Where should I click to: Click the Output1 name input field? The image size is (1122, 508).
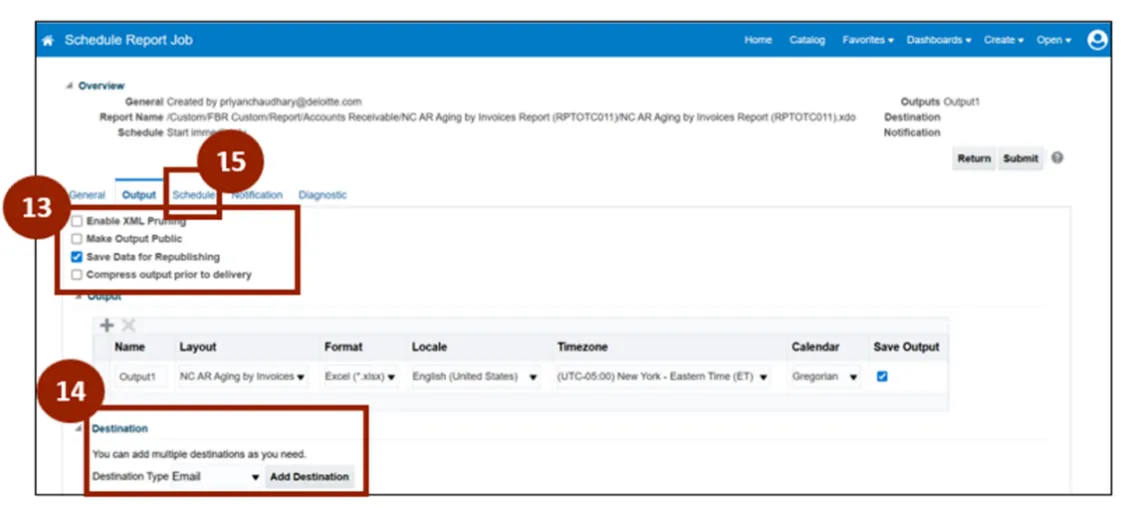[x=141, y=376]
